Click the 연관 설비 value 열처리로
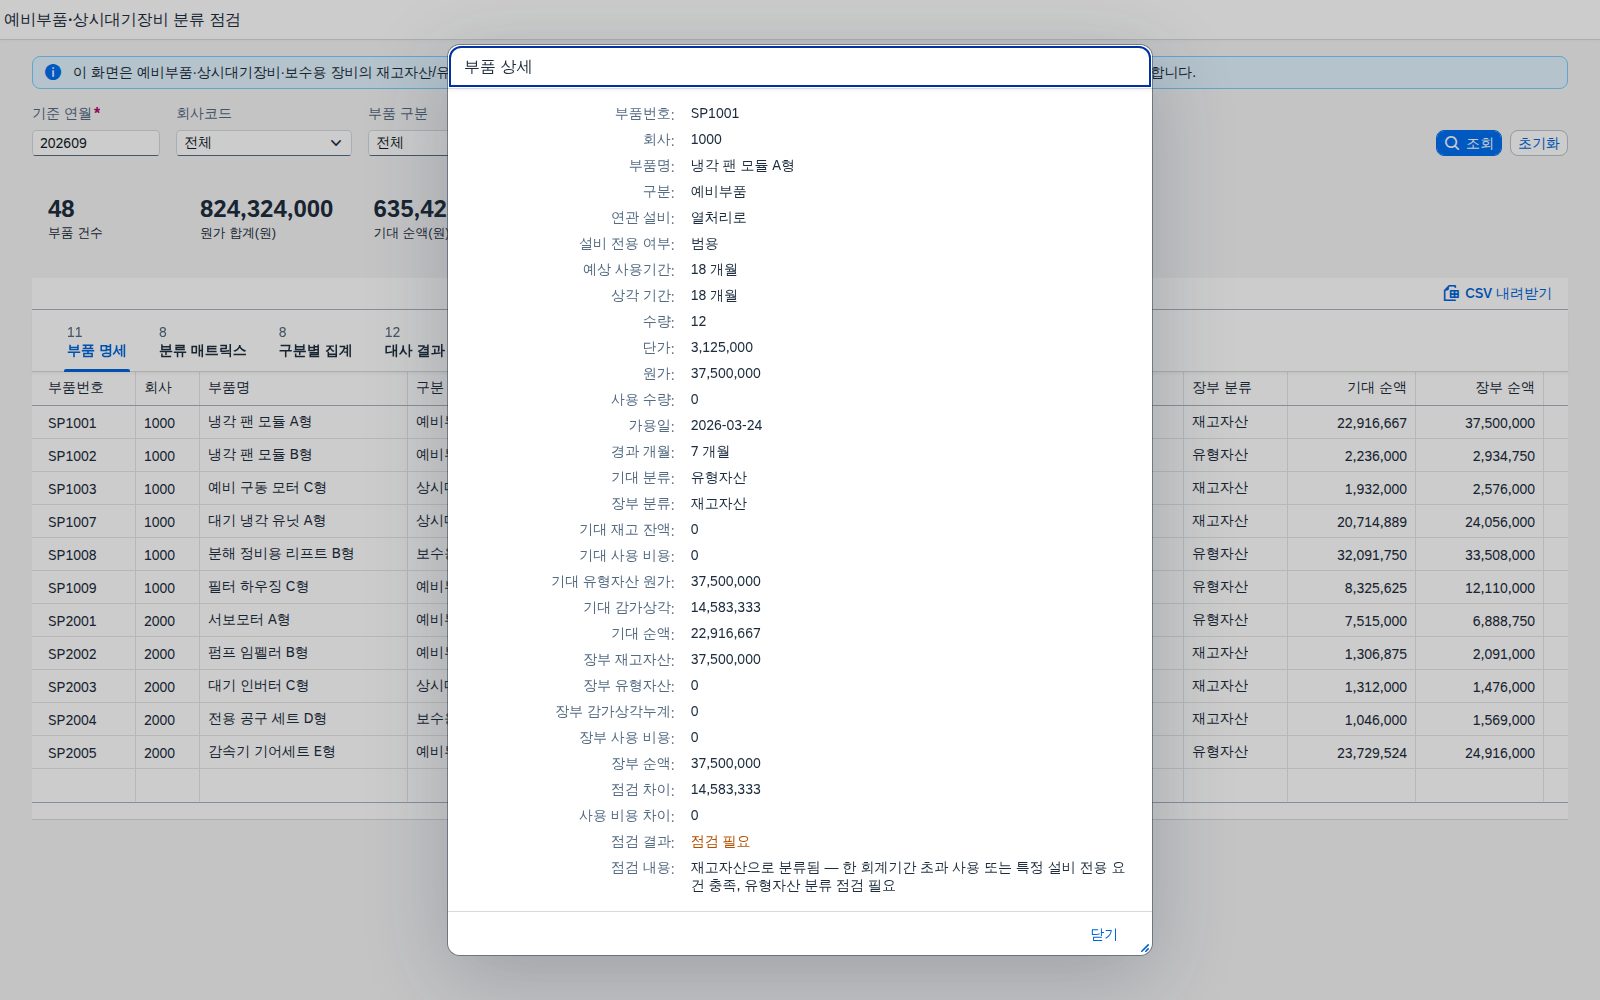Image resolution: width=1600 pixels, height=1000 pixels. [x=718, y=218]
